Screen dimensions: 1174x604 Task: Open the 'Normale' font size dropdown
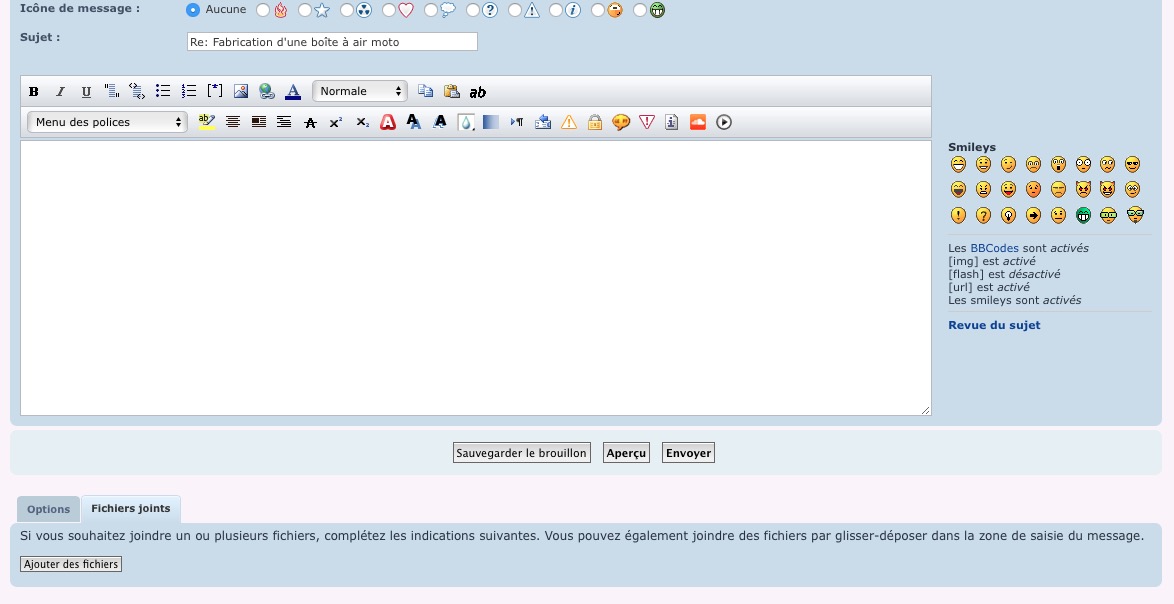360,92
